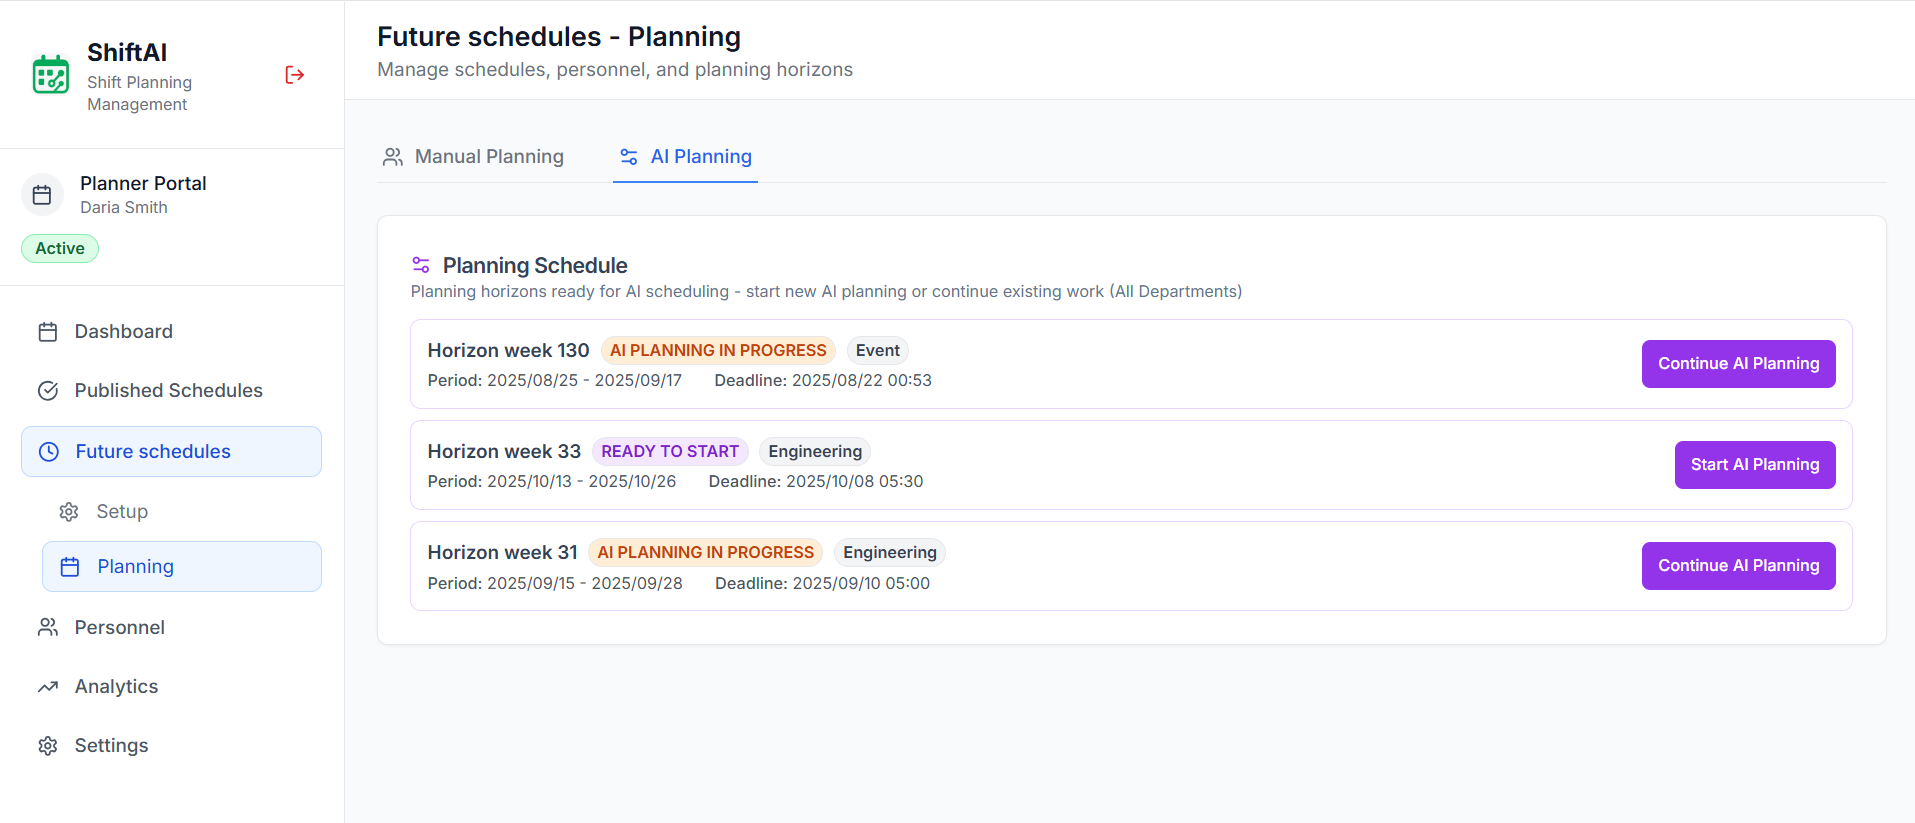Click the ShiftAI green calendar logo
Screen dimensions: 1915x823
[x=51, y=75]
